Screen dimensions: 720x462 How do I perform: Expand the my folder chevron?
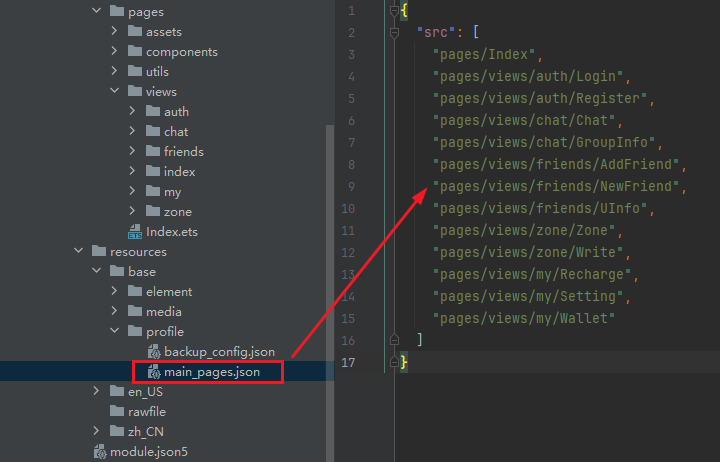pos(132,191)
